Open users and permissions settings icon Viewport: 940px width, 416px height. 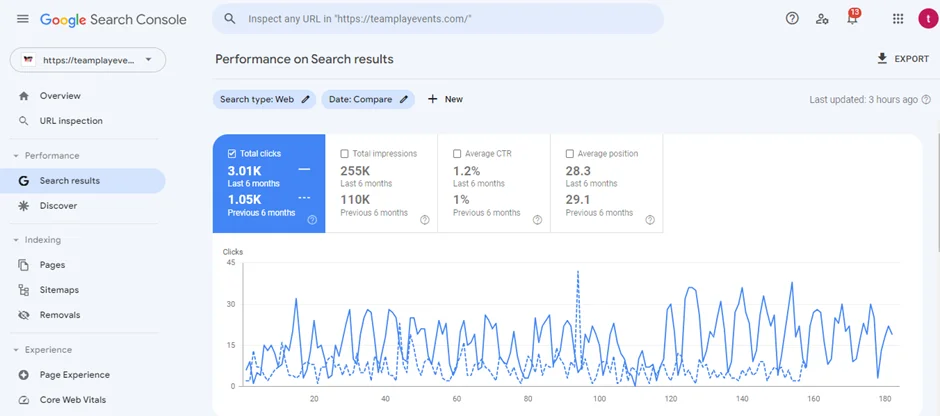[x=822, y=19]
